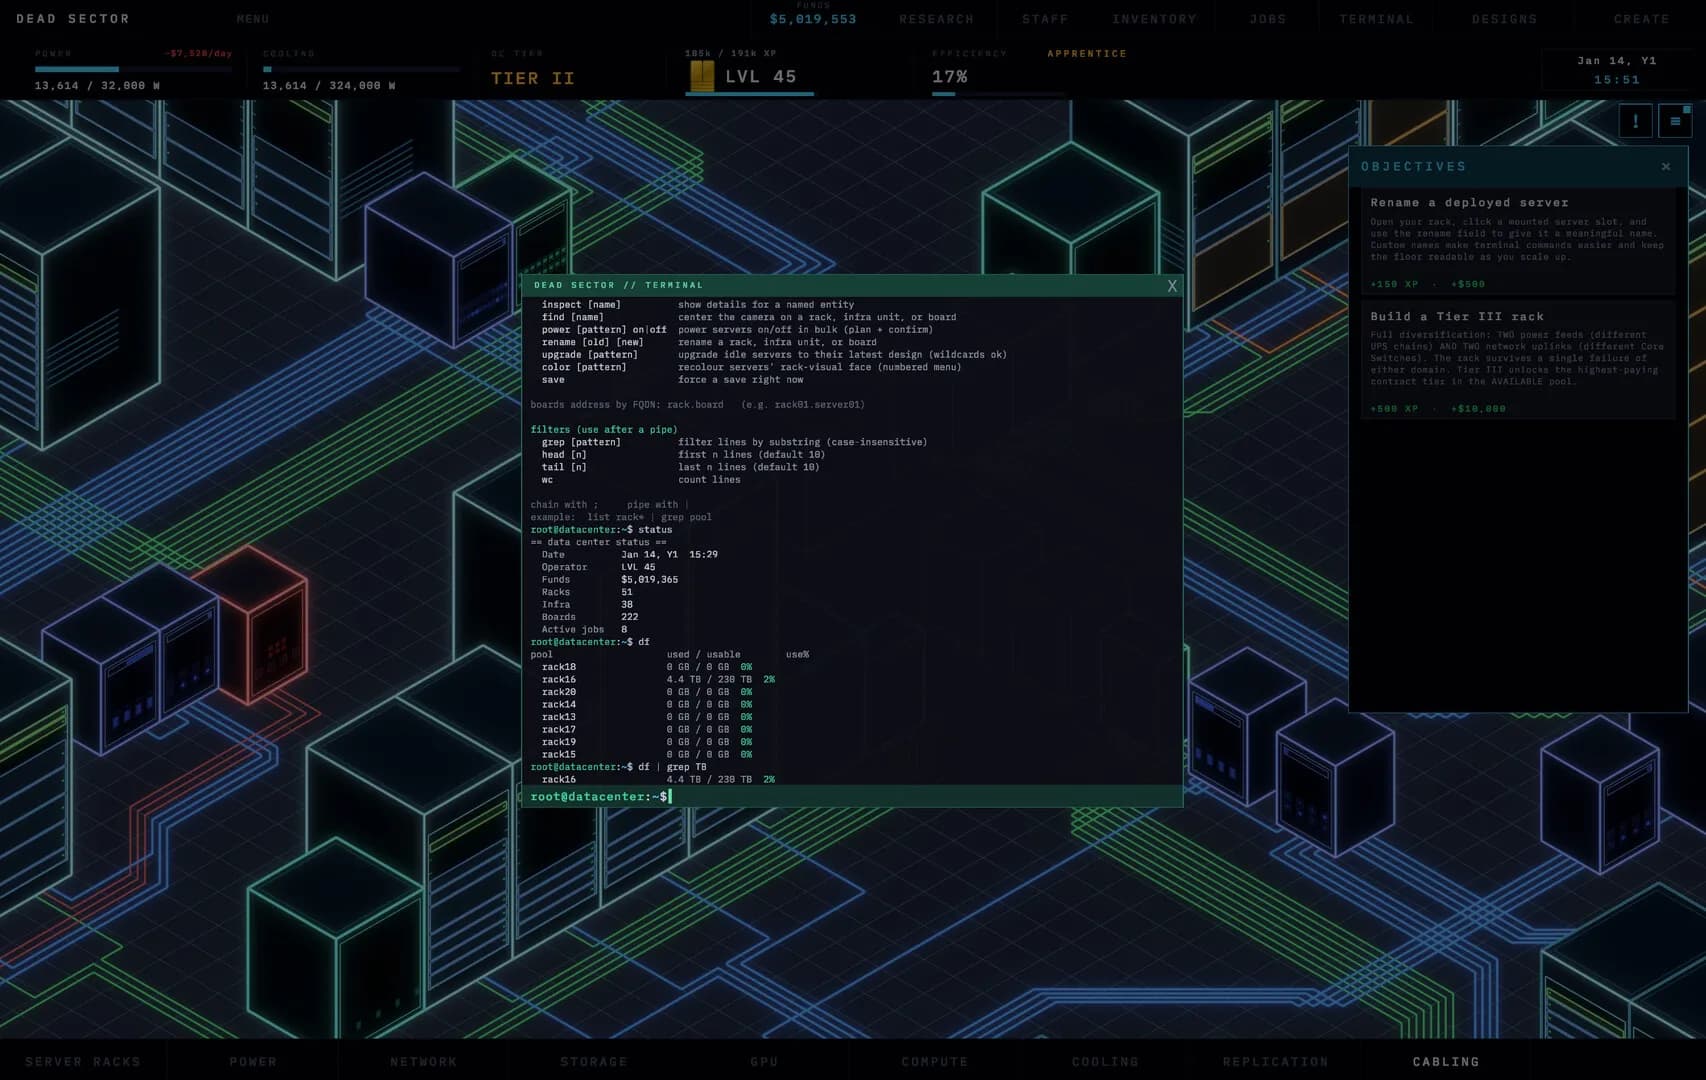This screenshot has width=1706, height=1080.
Task: Select the GPU build tab
Action: tap(764, 1062)
